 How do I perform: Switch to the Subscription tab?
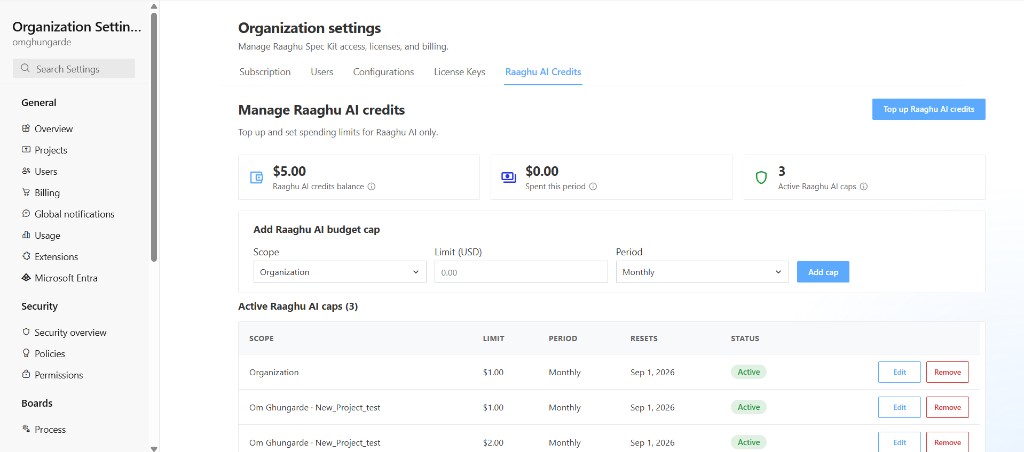265,72
